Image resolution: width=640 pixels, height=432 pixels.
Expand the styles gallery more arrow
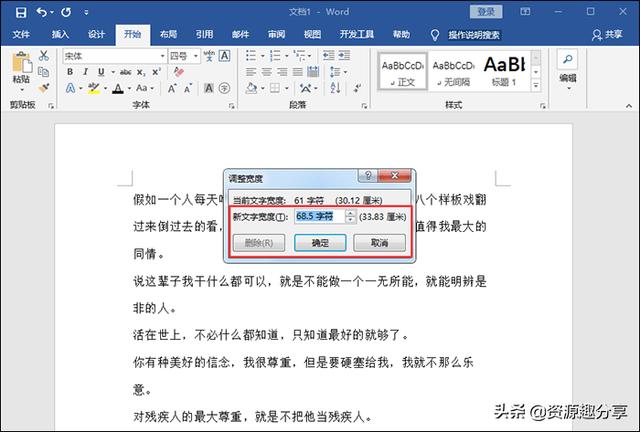pyautogui.click(x=536, y=85)
